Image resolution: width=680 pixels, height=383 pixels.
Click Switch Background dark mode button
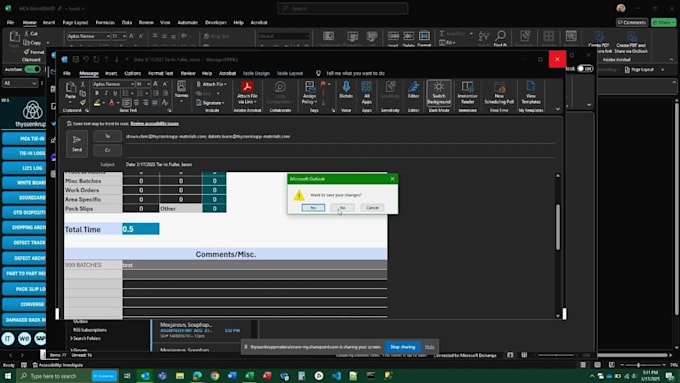439,92
